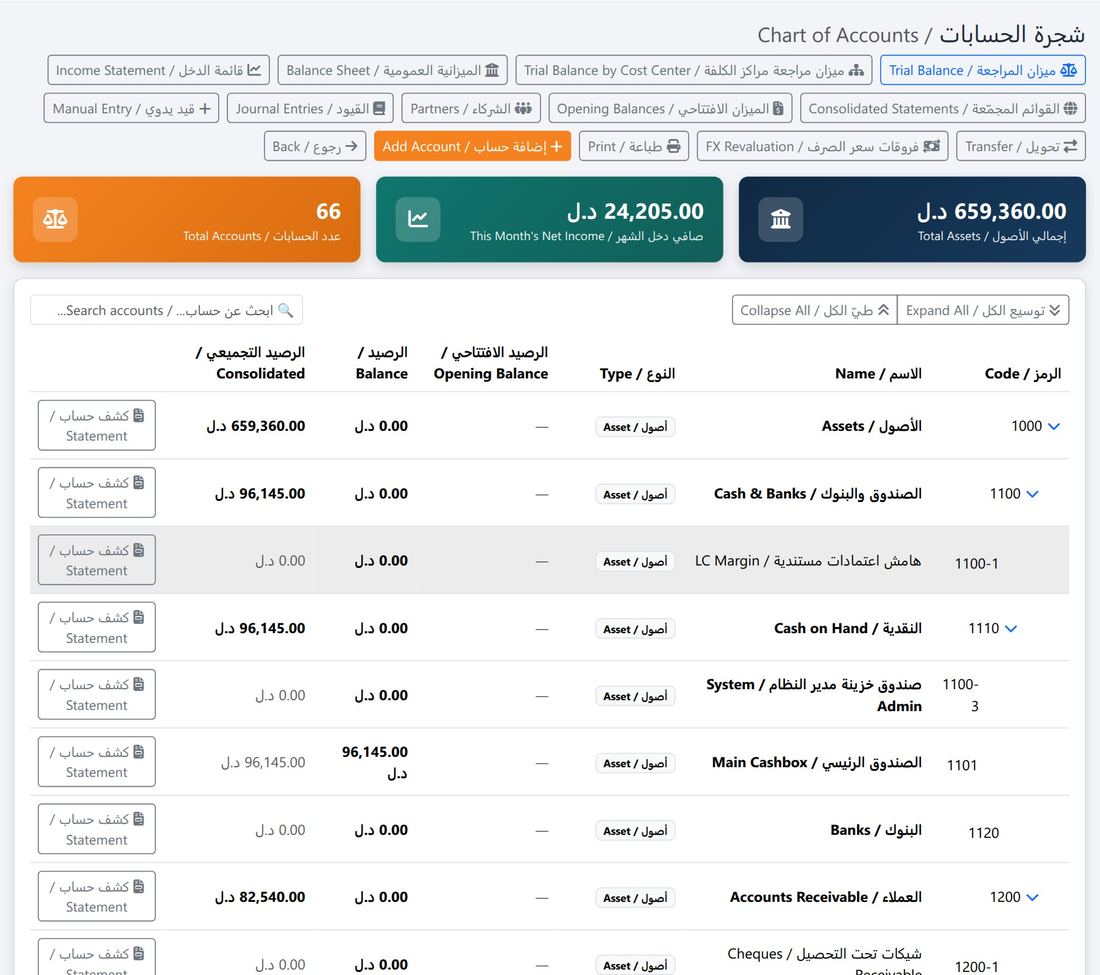This screenshot has width=1100, height=975.
Task: Collapse the 1200 Accounts Receivable chevron
Action: pos(1032,897)
